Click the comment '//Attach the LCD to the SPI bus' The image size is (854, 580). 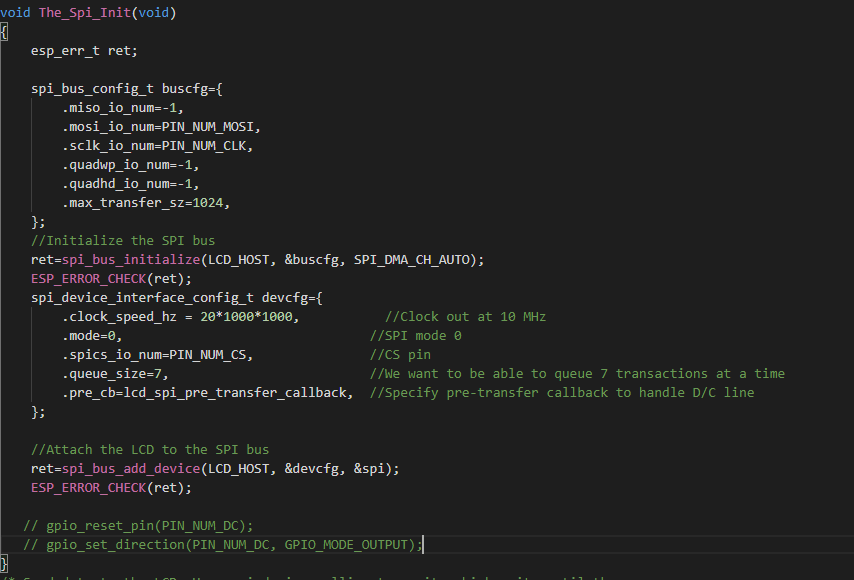[150, 450]
